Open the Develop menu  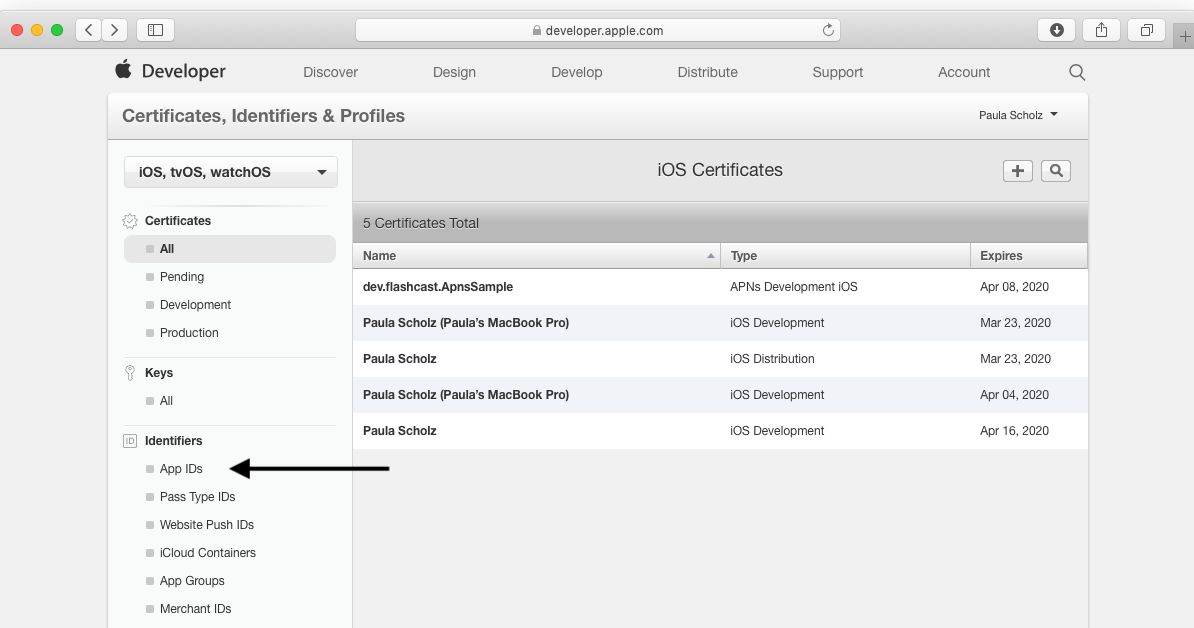pos(576,72)
